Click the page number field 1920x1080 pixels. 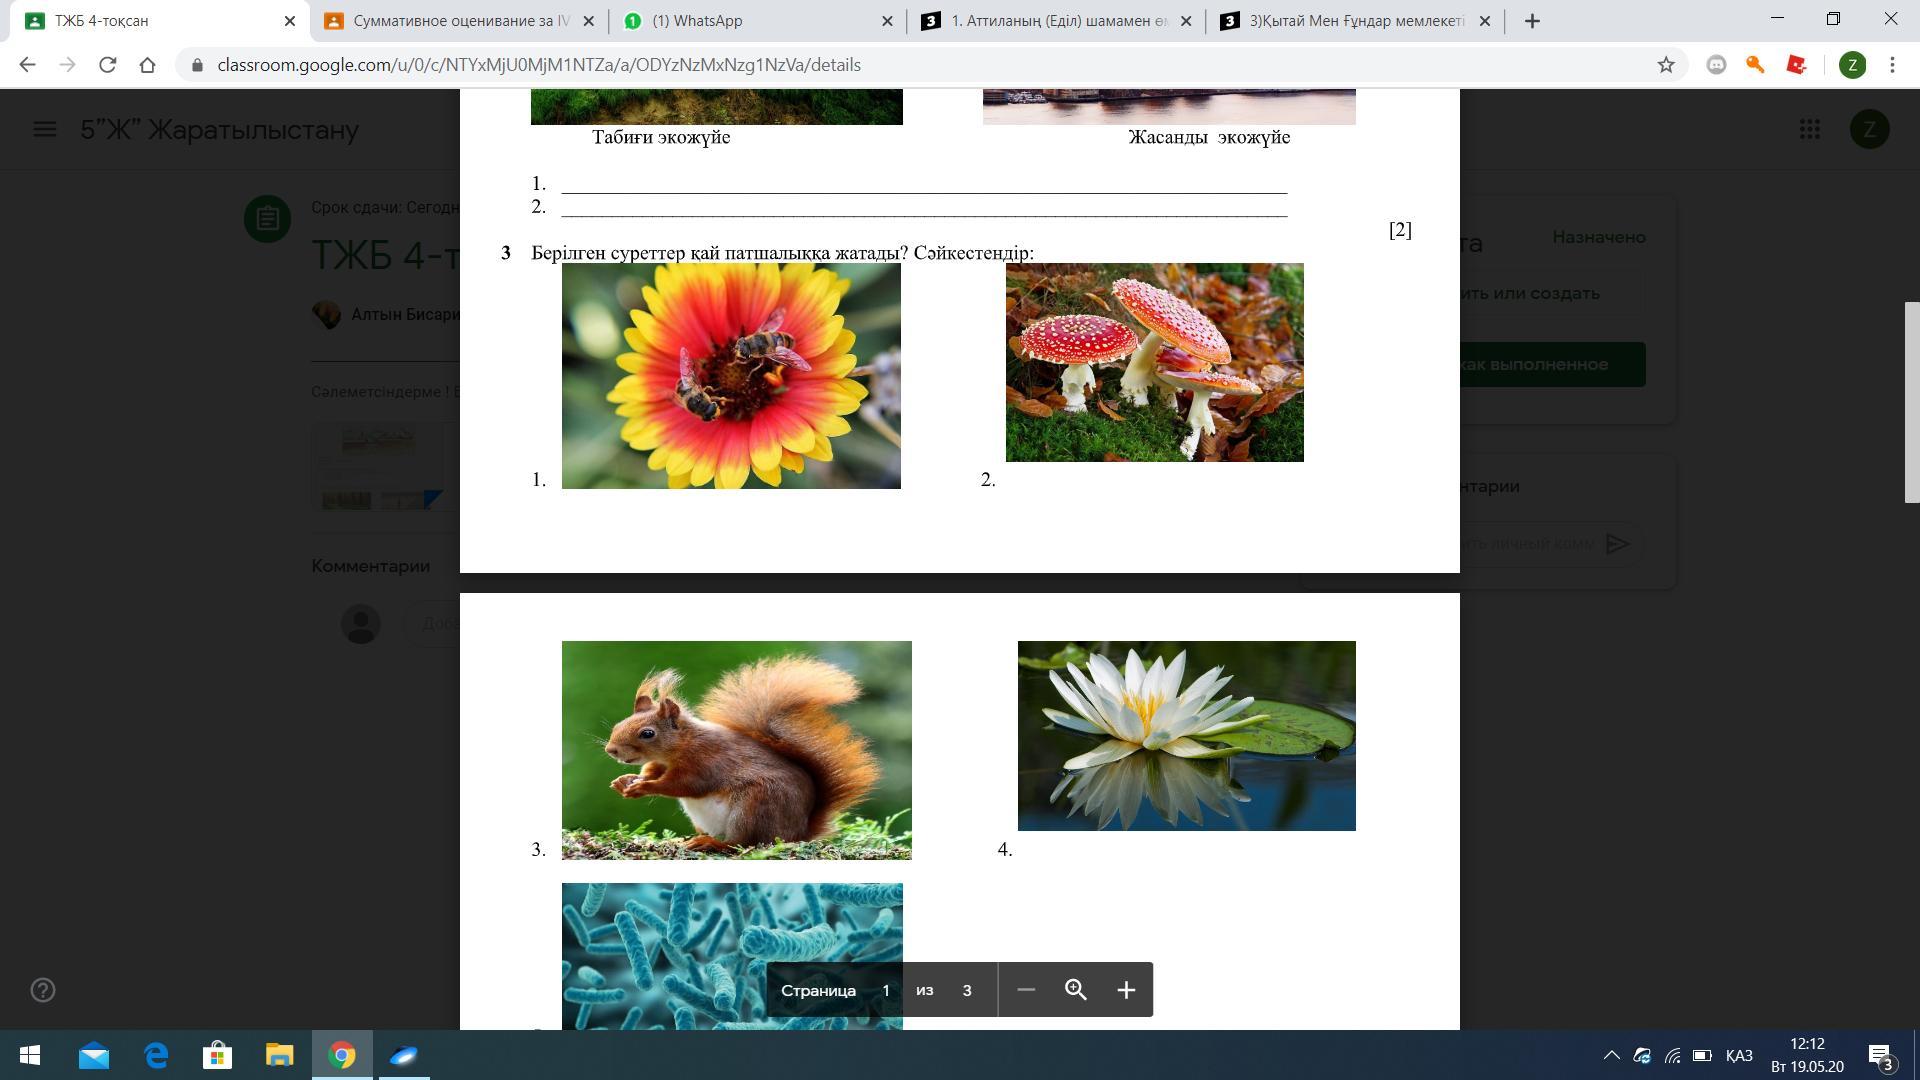885,990
